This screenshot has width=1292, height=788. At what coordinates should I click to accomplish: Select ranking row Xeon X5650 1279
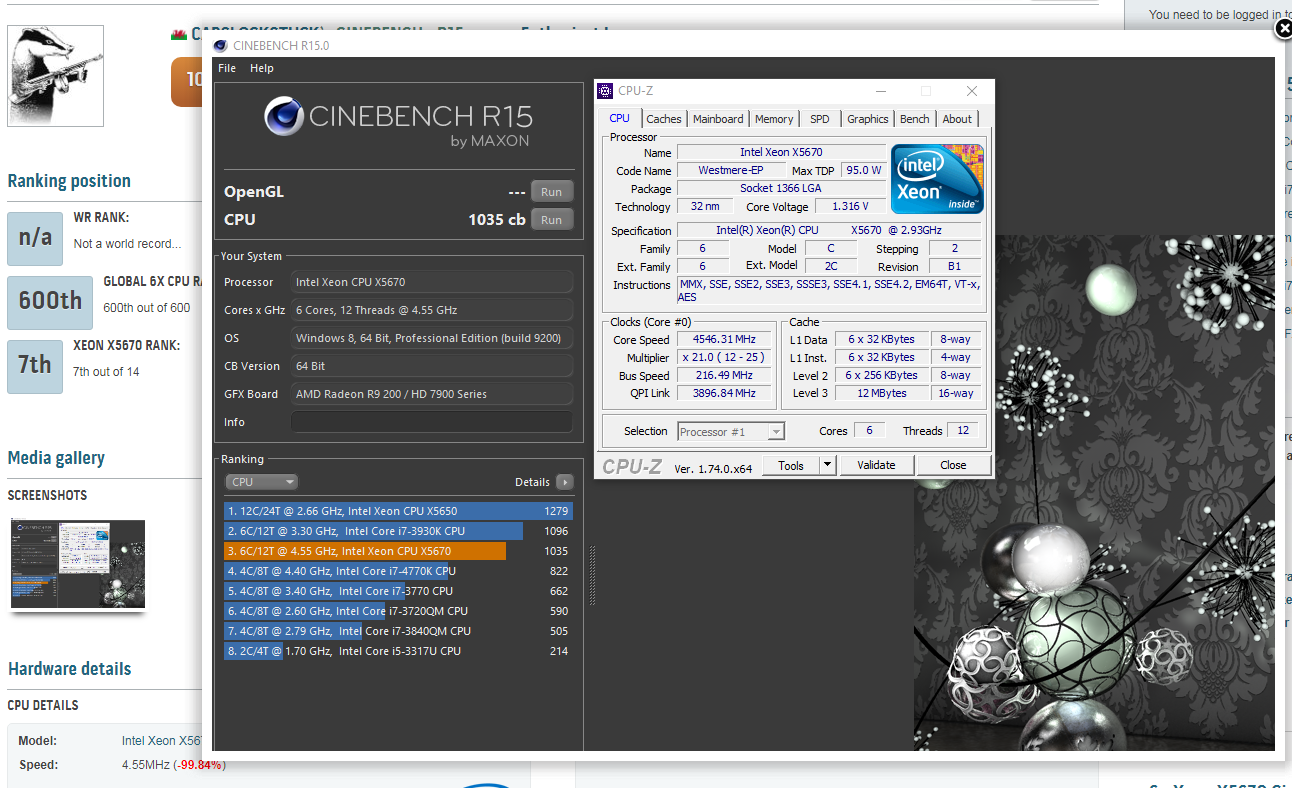[398, 511]
